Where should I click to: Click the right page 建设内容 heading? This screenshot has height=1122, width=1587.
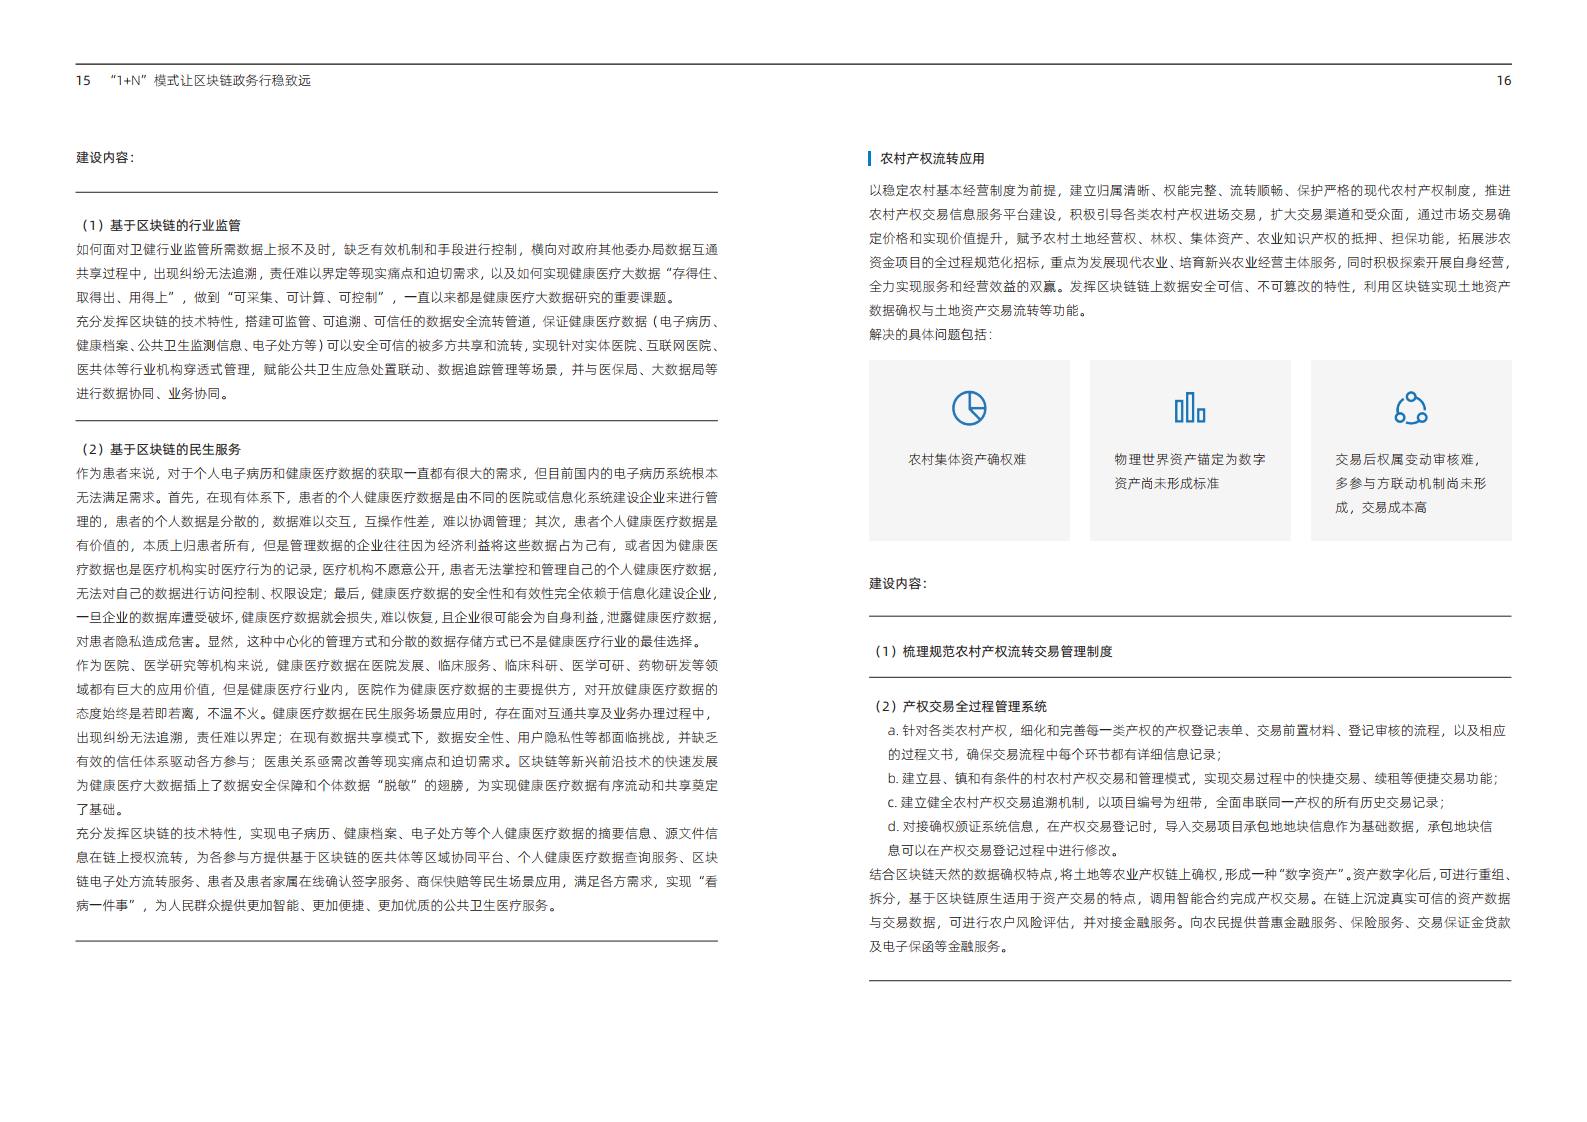pyautogui.click(x=898, y=584)
